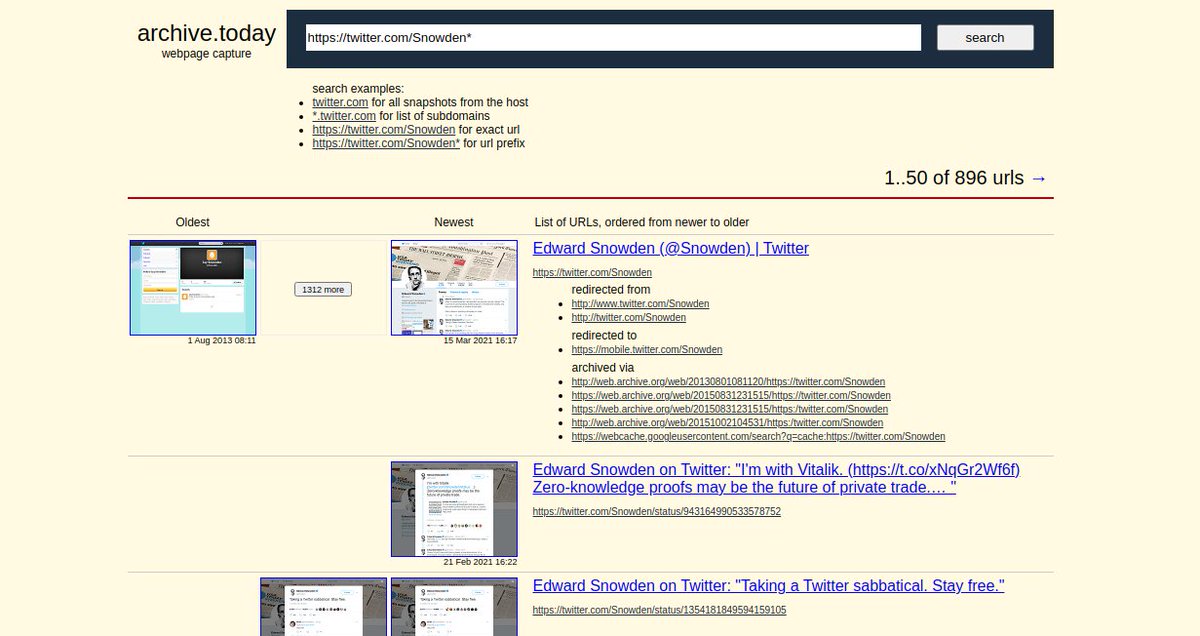This screenshot has height=636, width=1200.
Task: Open newest thumbnail of Twitter sabbatical result
Action: click(x=454, y=607)
